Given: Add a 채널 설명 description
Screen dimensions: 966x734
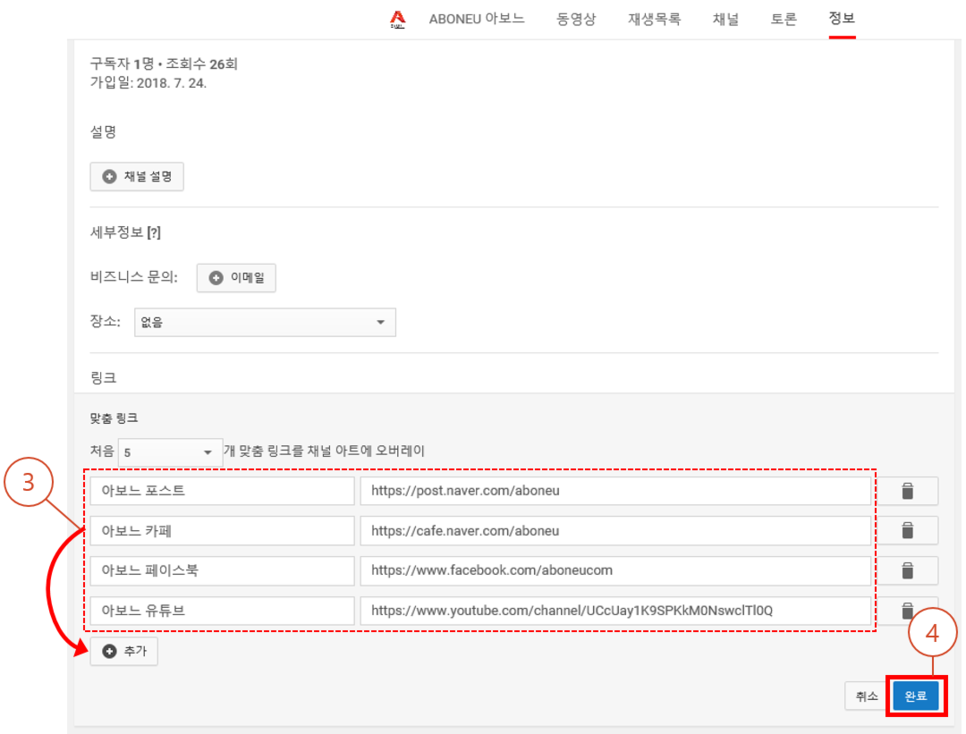Looking at the screenshot, I should (x=137, y=177).
